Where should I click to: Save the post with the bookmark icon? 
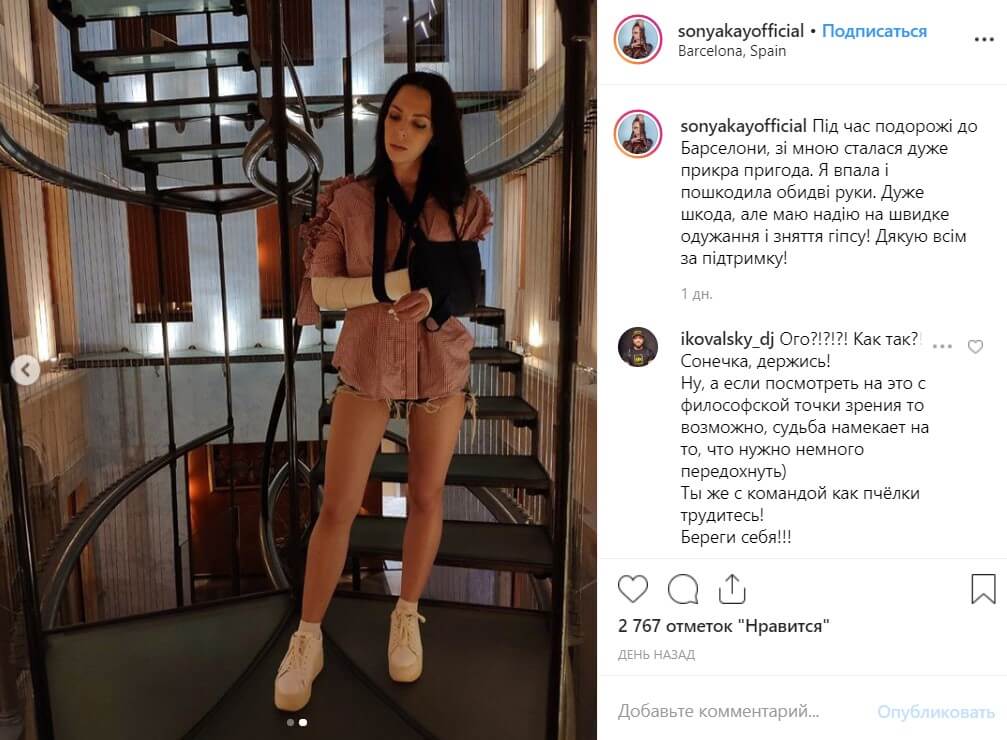pyautogui.click(x=983, y=588)
